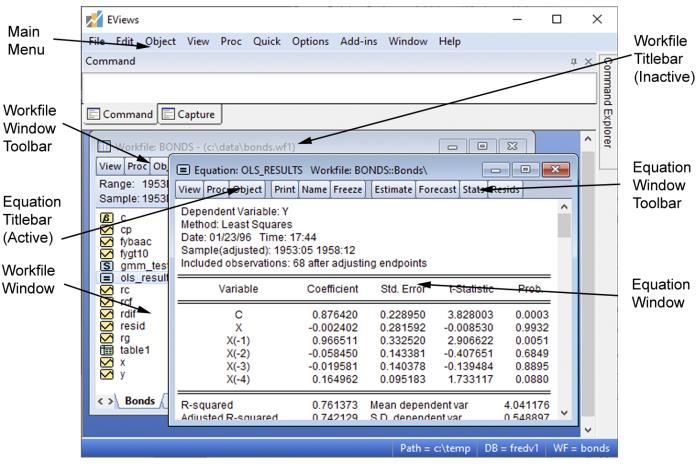Click Forecast in the equation toolbar
The image size is (696, 470).
pos(437,190)
